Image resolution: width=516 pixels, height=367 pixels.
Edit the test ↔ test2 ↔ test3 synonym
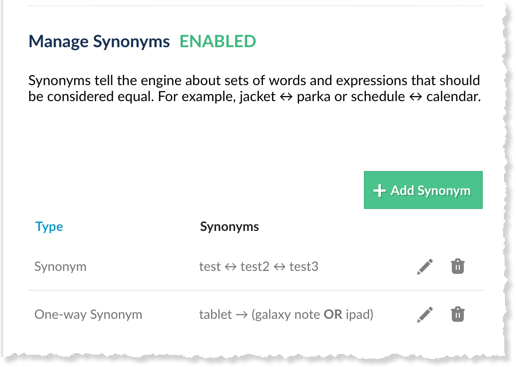[425, 267]
